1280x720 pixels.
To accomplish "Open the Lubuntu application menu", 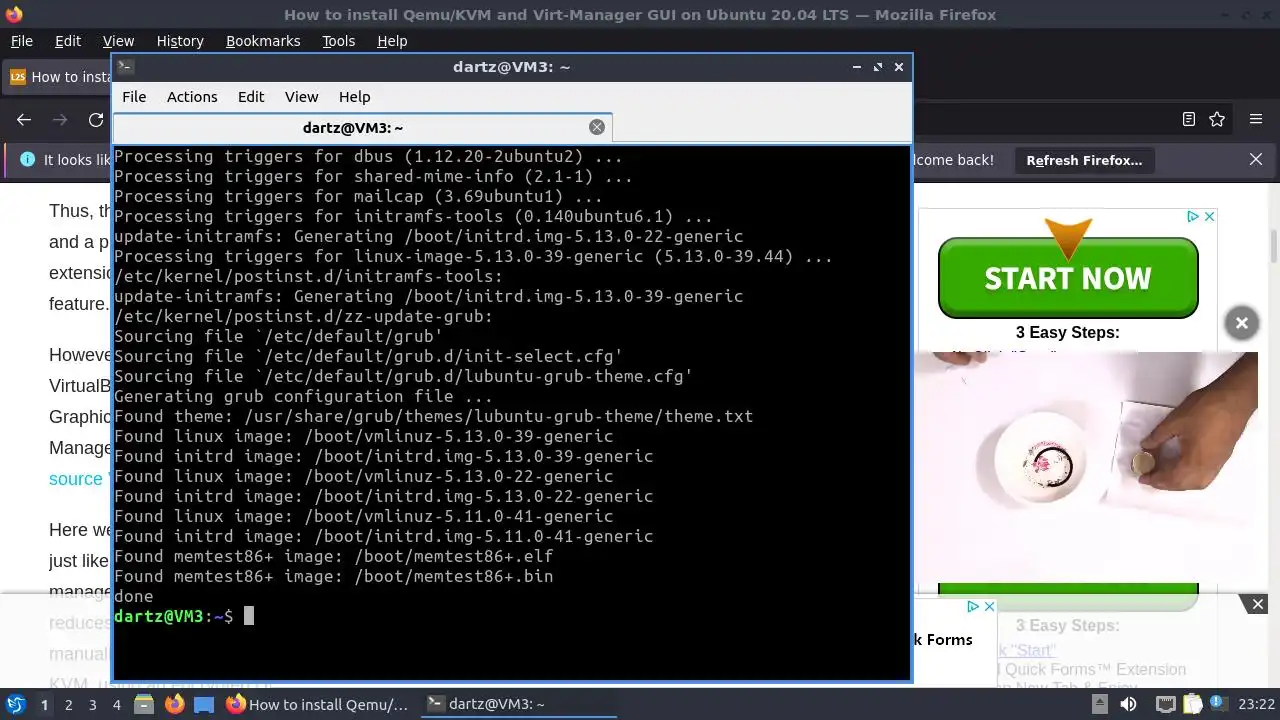I will pos(15,704).
